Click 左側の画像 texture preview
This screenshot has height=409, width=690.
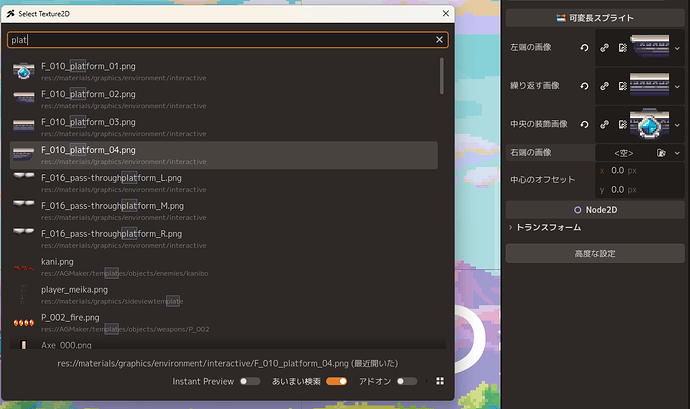pos(650,47)
